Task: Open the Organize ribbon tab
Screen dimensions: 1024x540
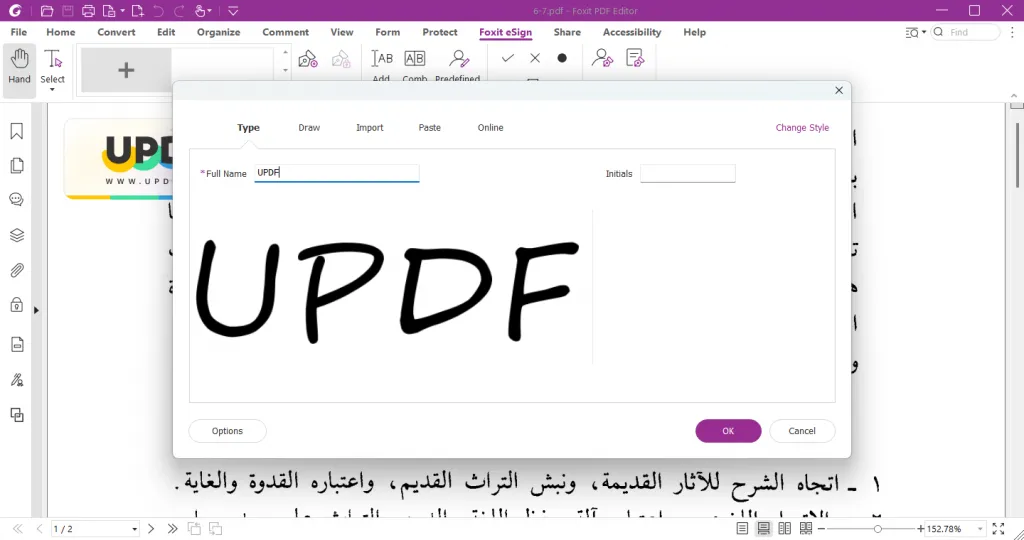Action: click(219, 32)
